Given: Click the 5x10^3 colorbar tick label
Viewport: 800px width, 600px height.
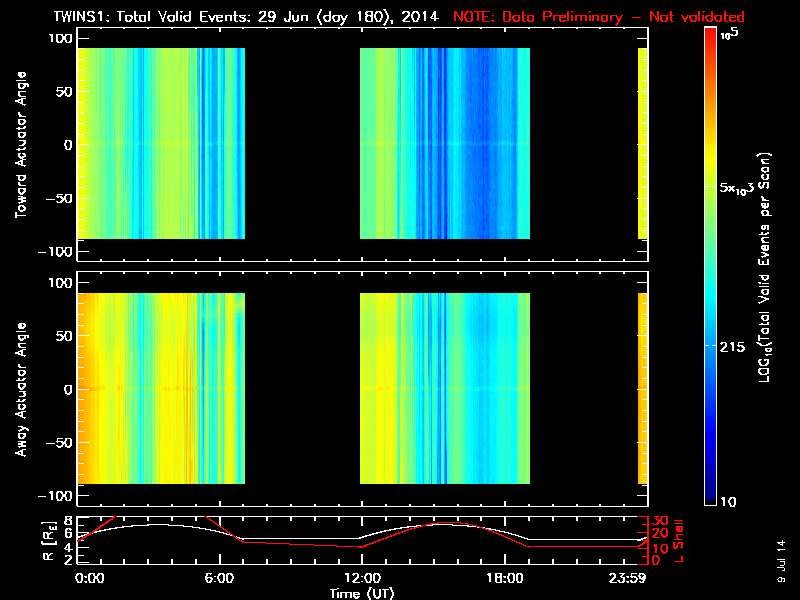Looking at the screenshot, I should pos(736,188).
